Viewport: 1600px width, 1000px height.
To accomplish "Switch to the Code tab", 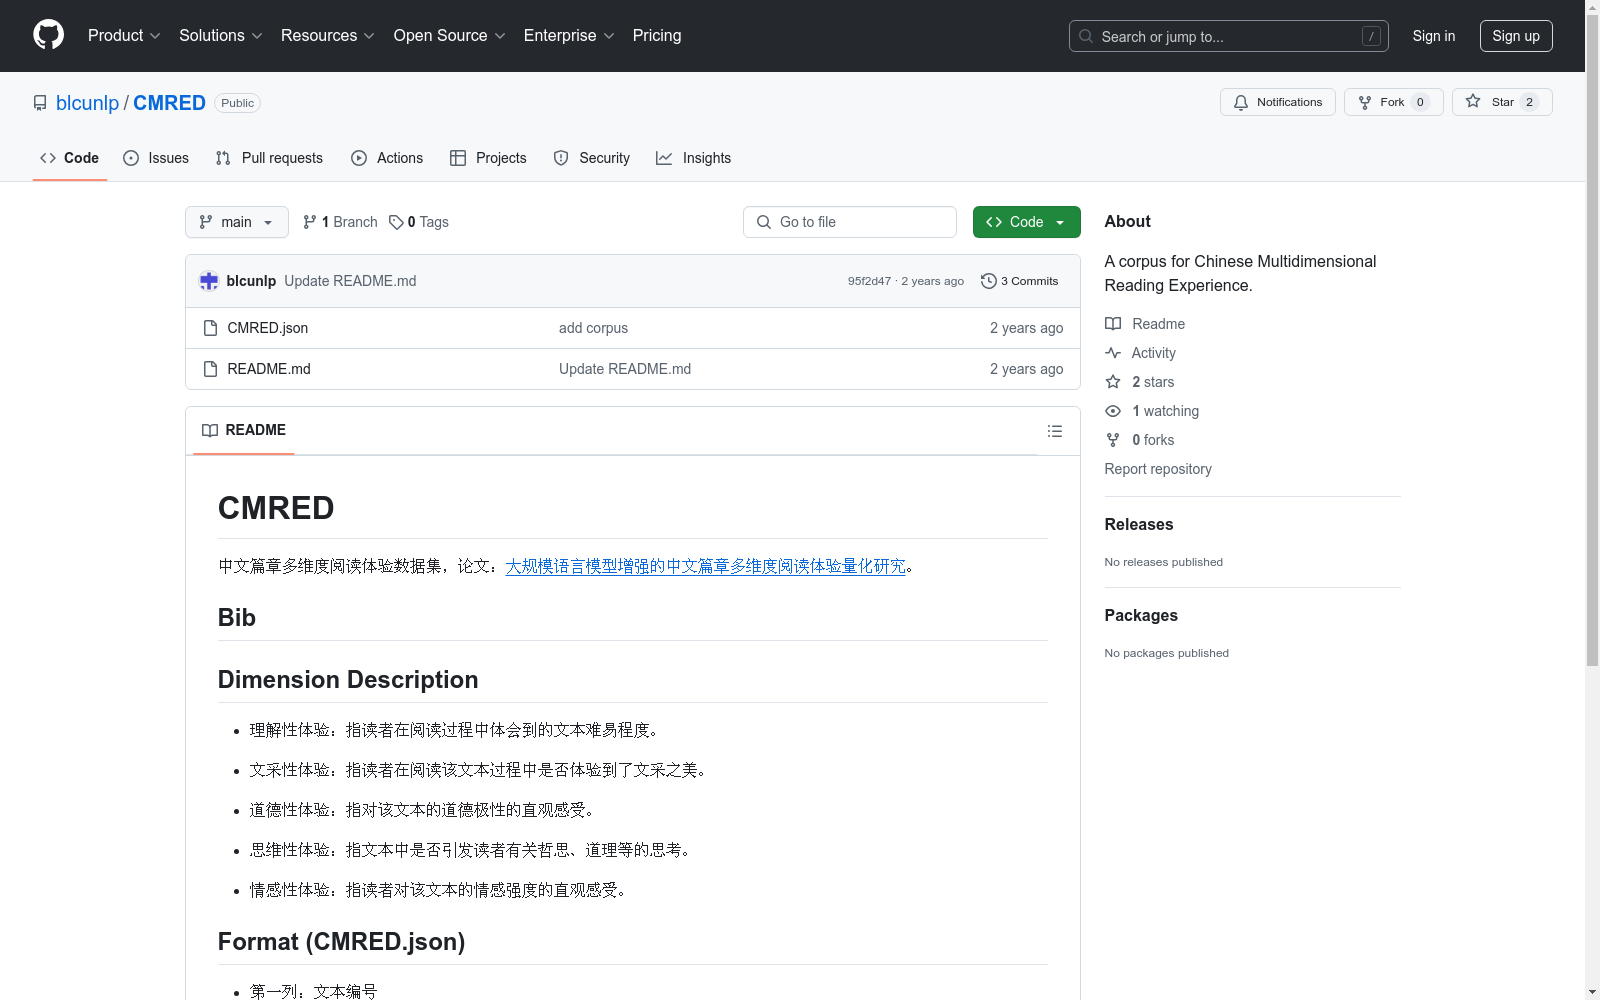I will 70,158.
